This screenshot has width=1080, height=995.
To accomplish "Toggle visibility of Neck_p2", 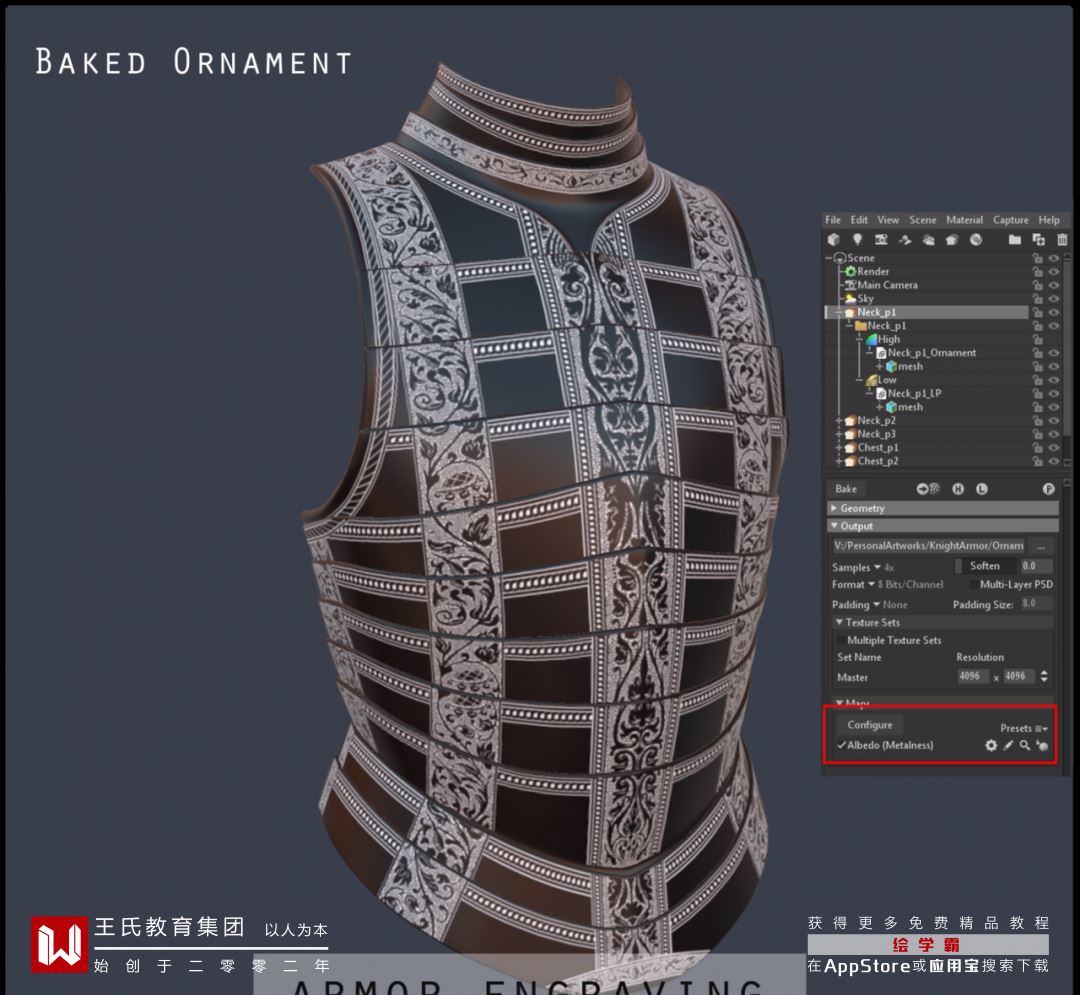I will (x=1054, y=421).
